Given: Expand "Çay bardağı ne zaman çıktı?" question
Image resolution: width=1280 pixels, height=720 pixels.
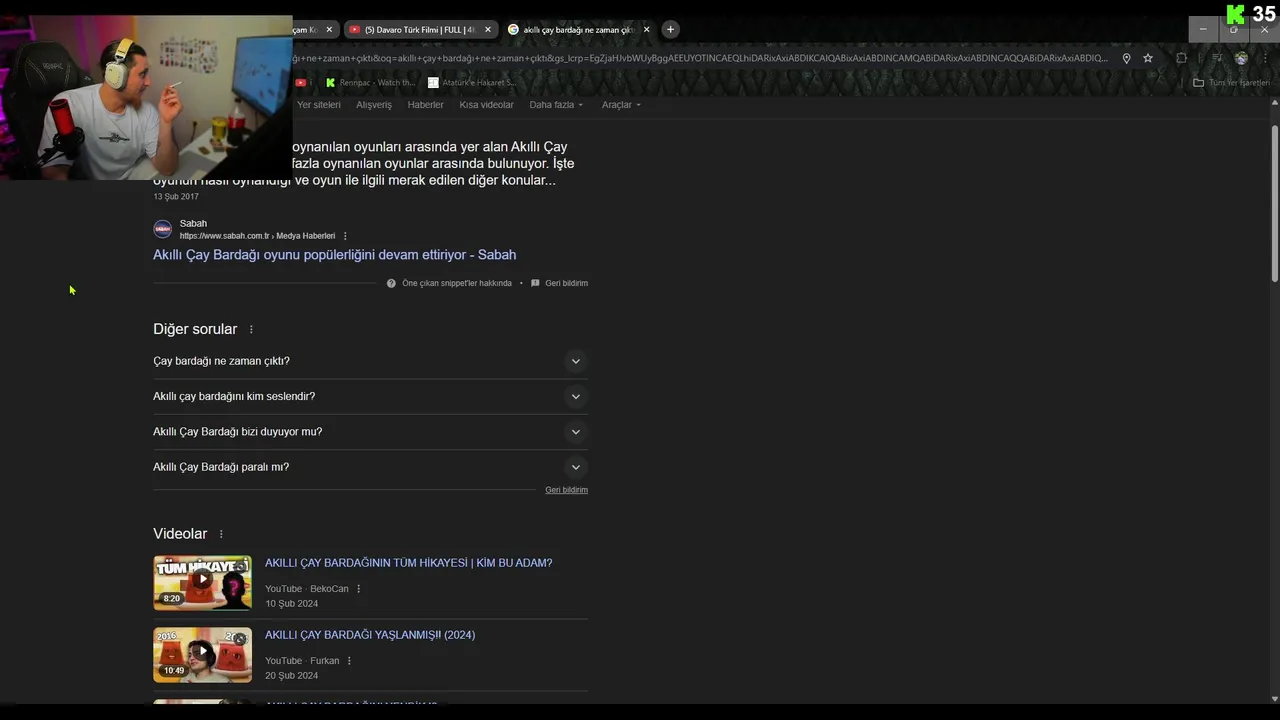Looking at the screenshot, I should coord(370,361).
